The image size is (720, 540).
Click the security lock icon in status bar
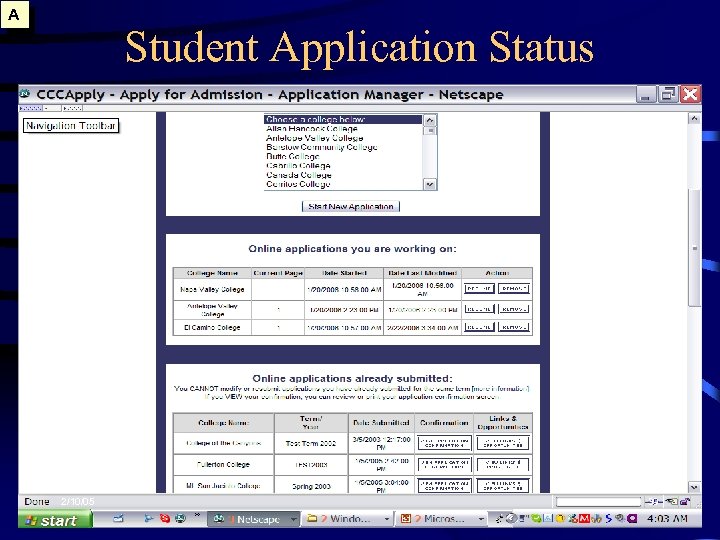(685, 502)
